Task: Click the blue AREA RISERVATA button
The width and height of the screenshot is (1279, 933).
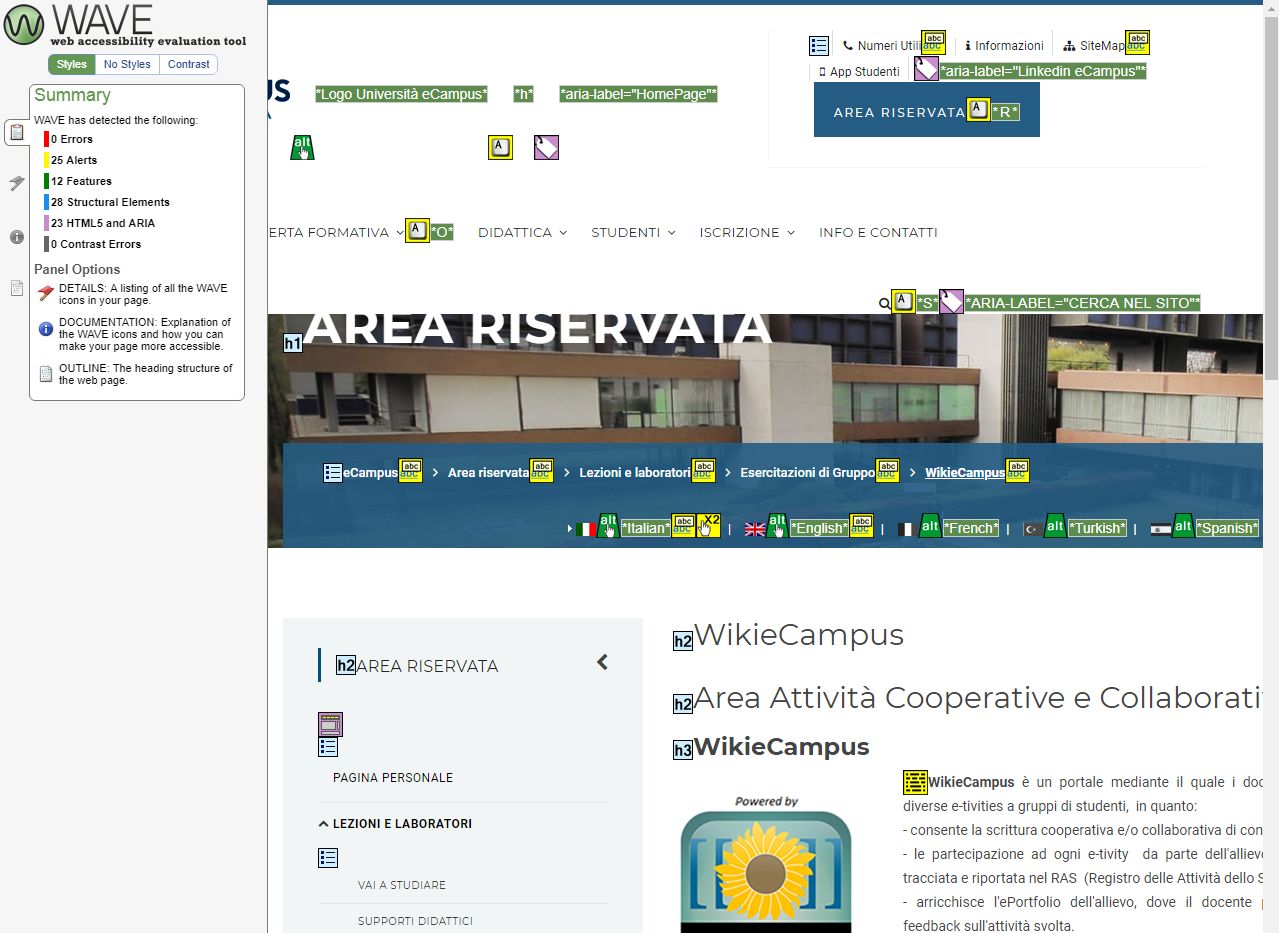Action: pos(927,110)
